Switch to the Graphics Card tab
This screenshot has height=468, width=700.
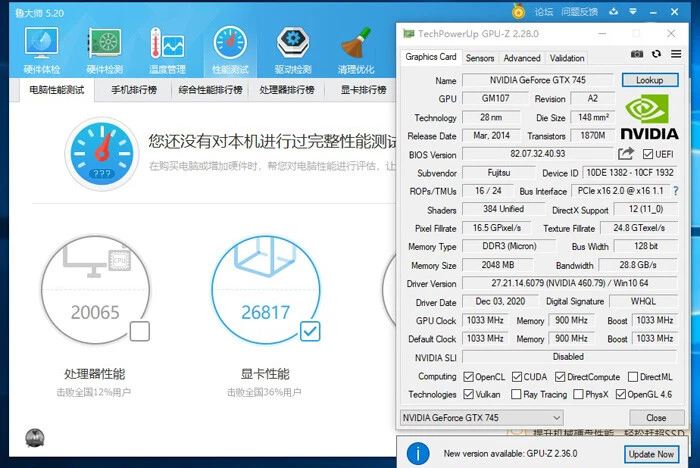pos(430,57)
